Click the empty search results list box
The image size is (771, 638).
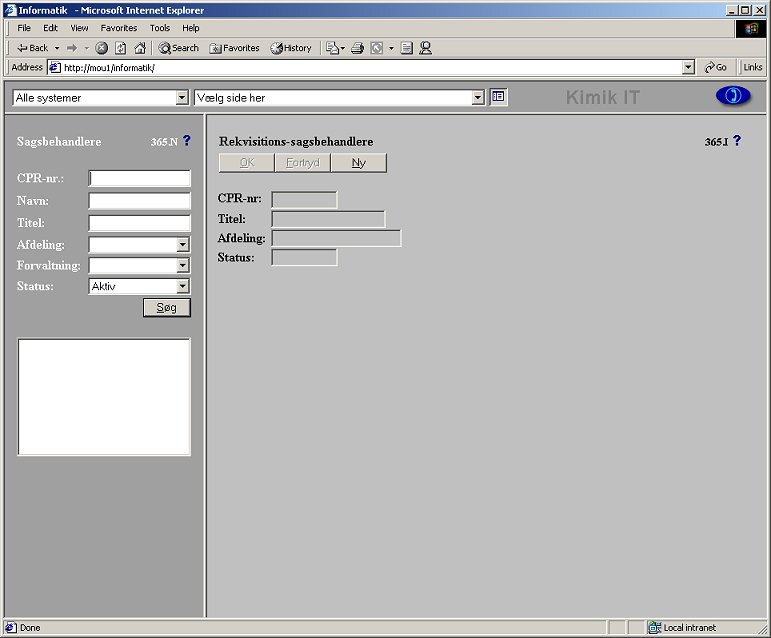click(x=104, y=397)
